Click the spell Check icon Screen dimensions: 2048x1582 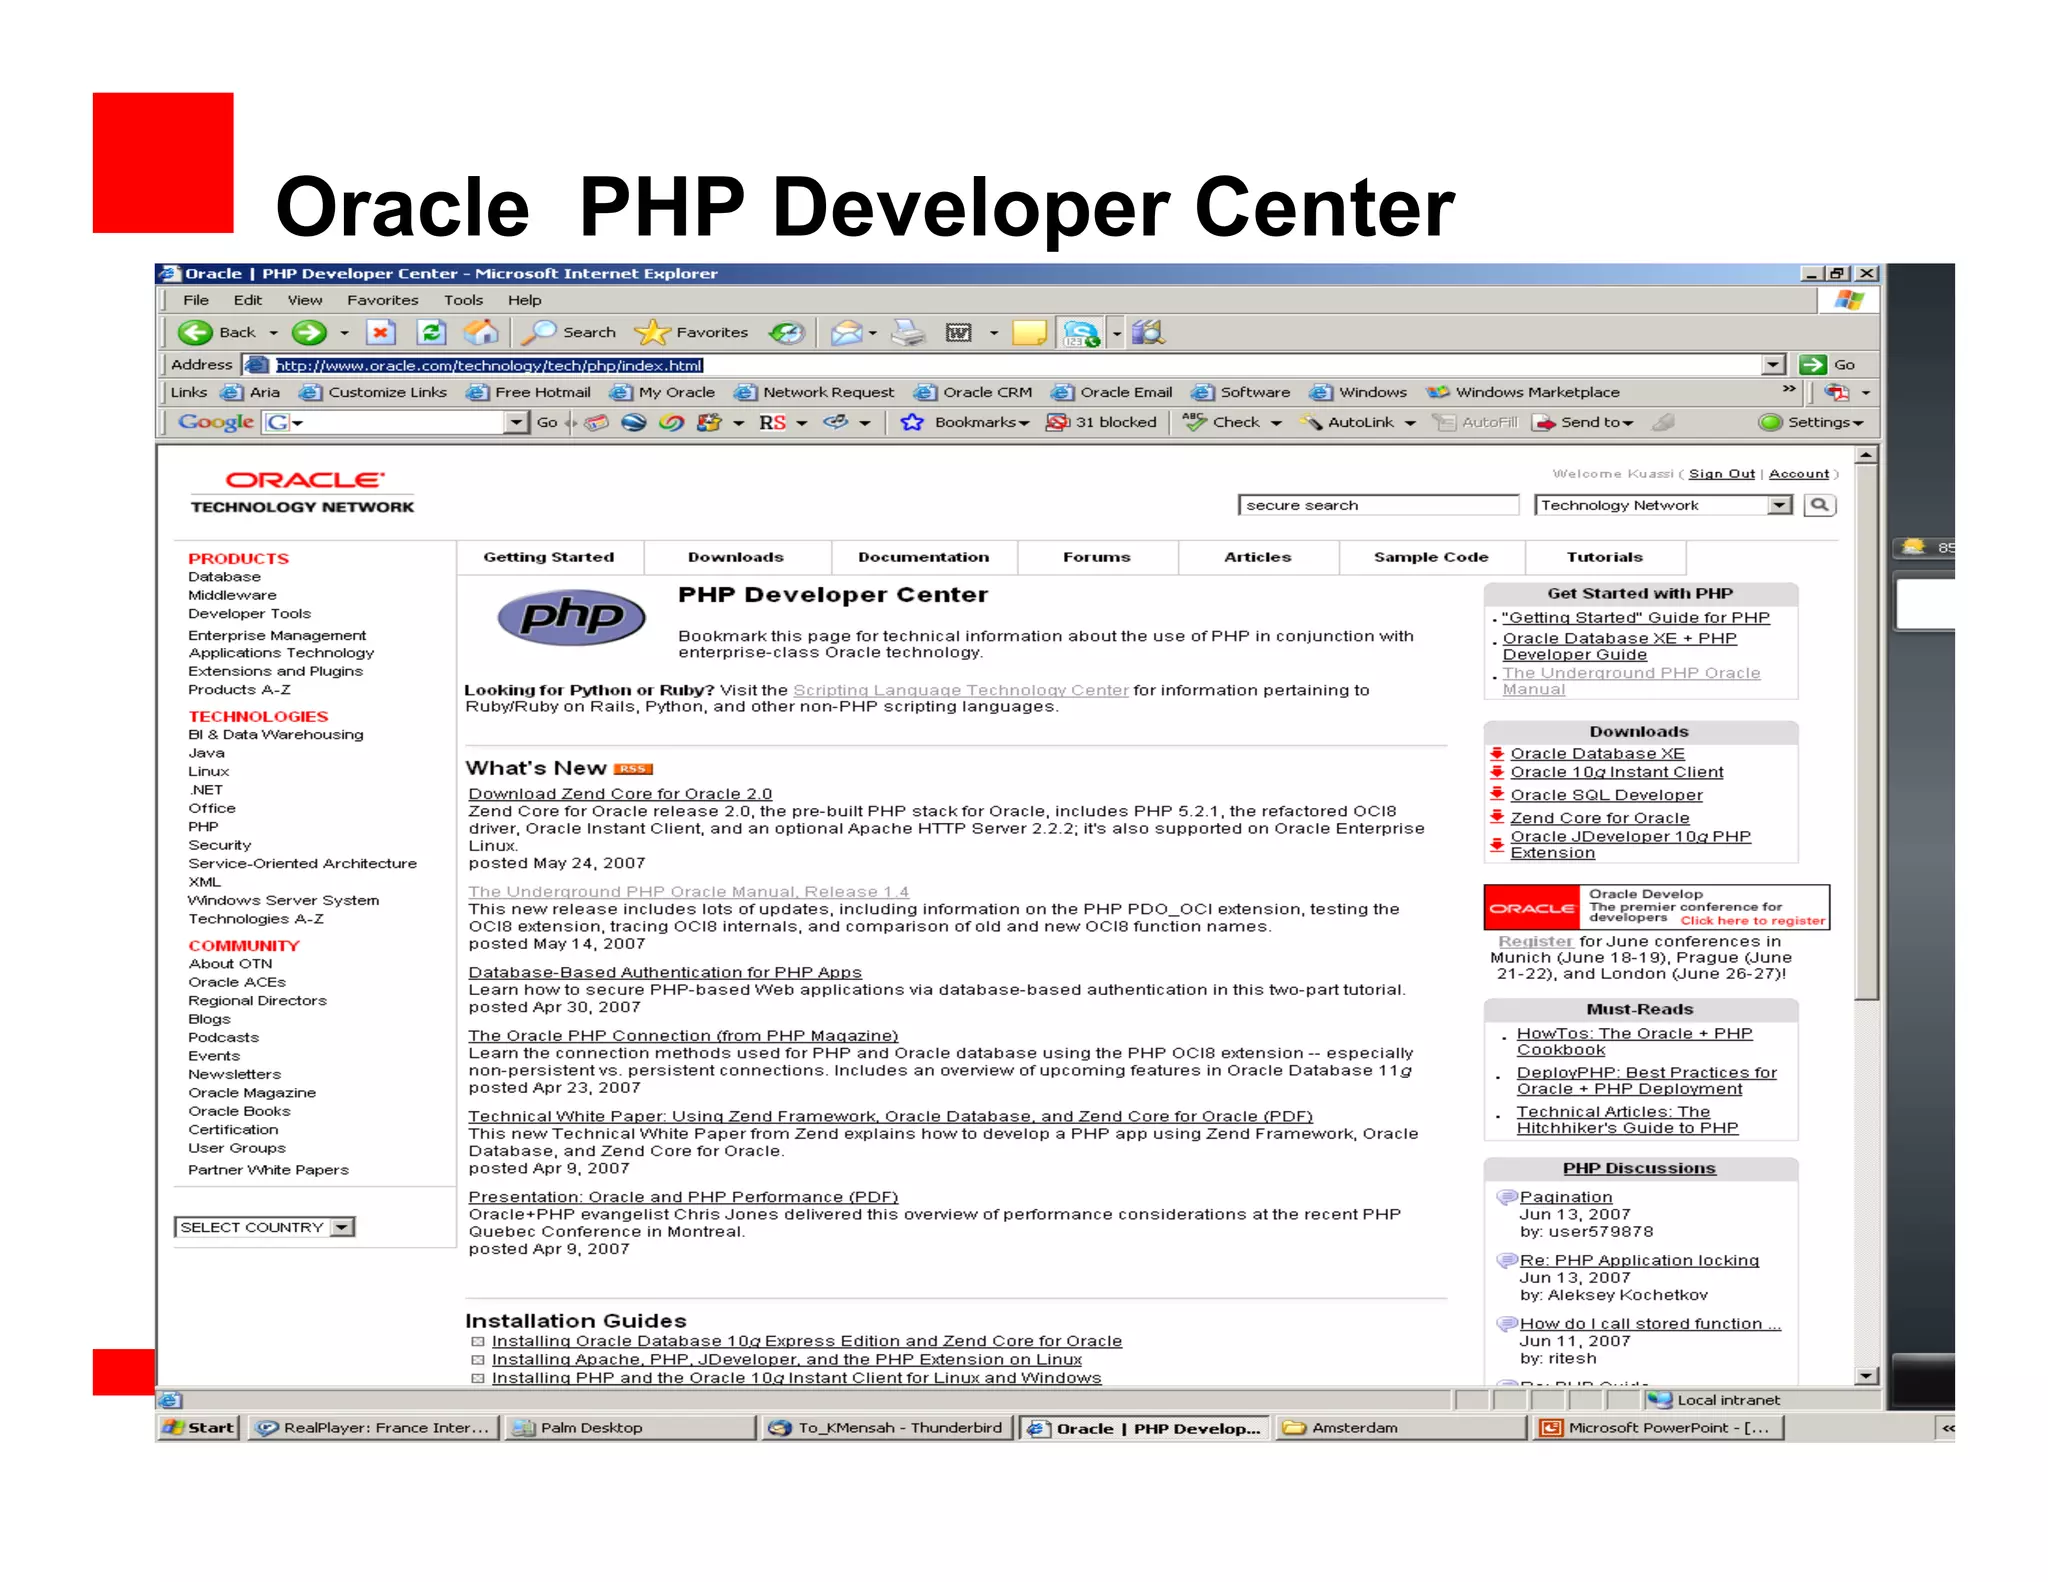click(x=1194, y=421)
